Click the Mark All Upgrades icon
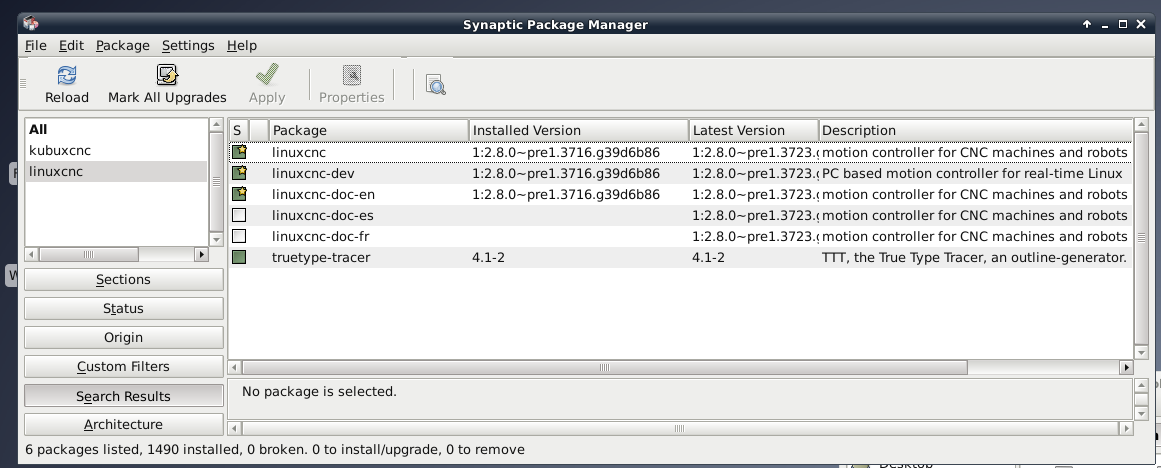The width and height of the screenshot is (1161, 468). (167, 75)
